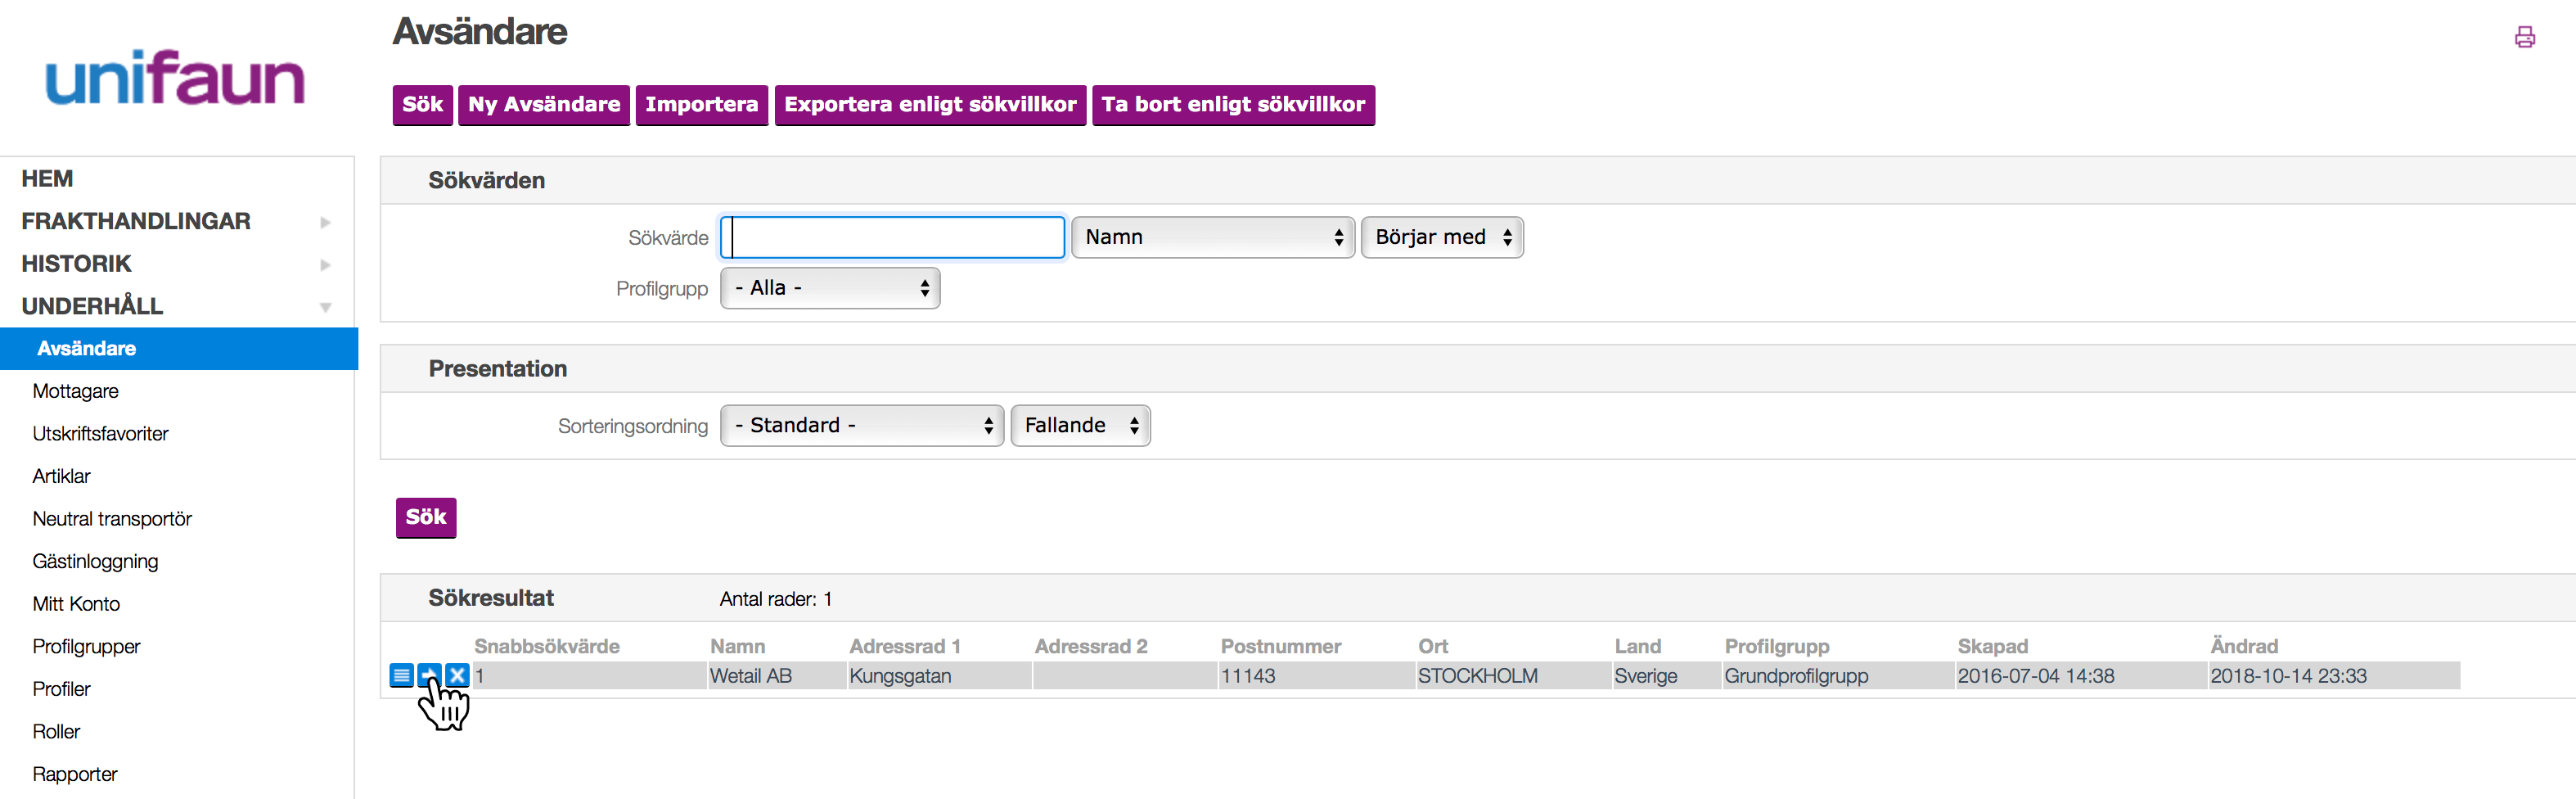Expand the HISTORIK menu arrow
The width and height of the screenshot is (2576, 799).
coord(325,265)
